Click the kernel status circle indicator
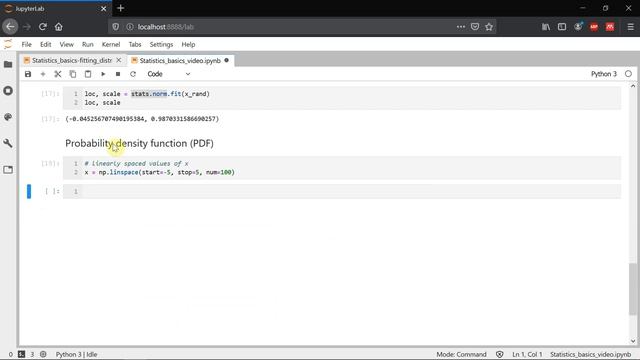640x360 pixels. (x=628, y=74)
